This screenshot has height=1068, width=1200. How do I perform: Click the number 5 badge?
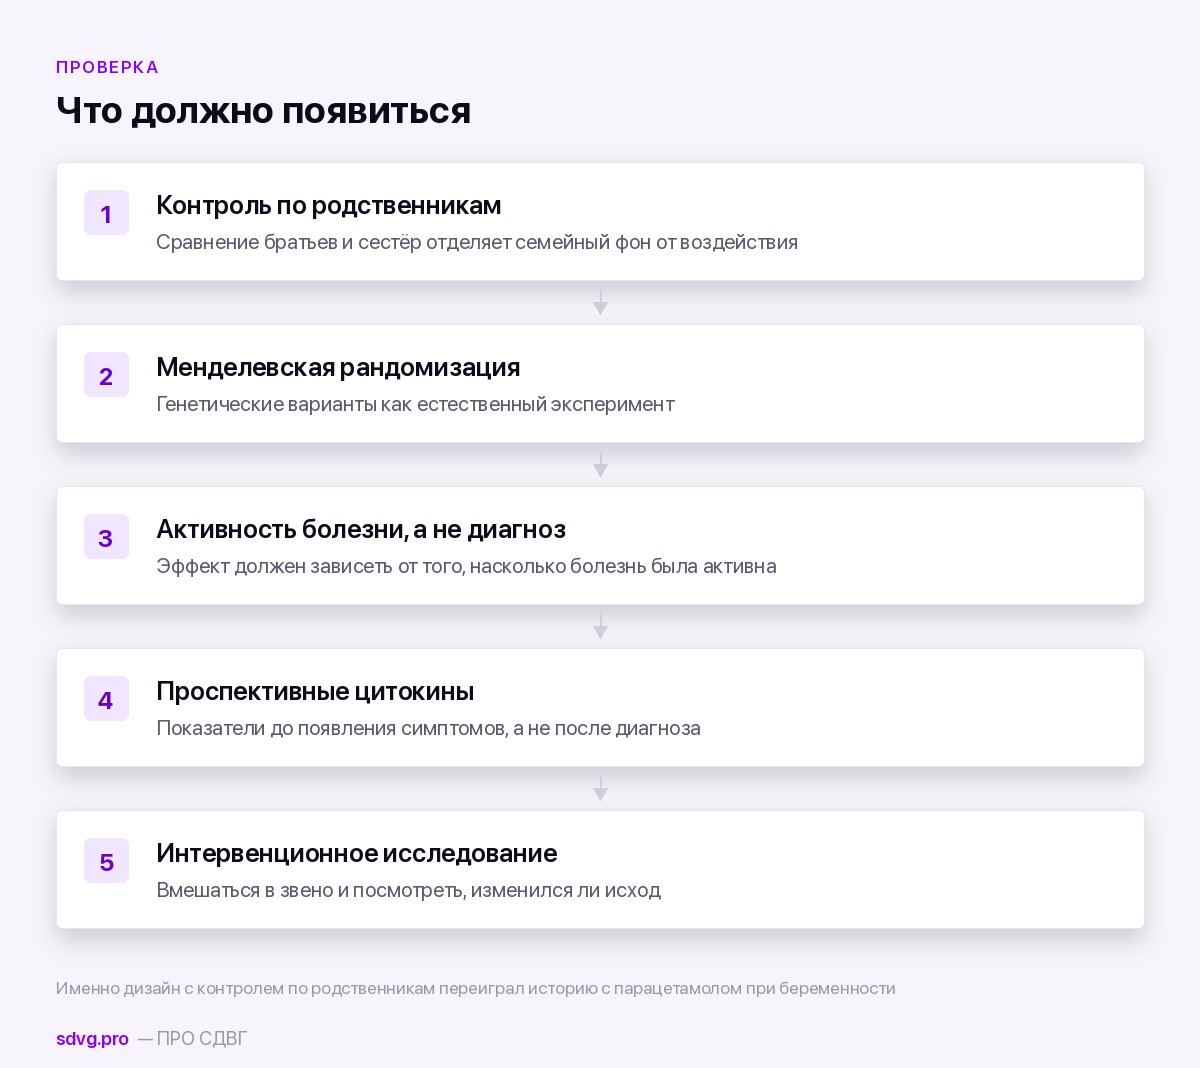tap(106, 861)
